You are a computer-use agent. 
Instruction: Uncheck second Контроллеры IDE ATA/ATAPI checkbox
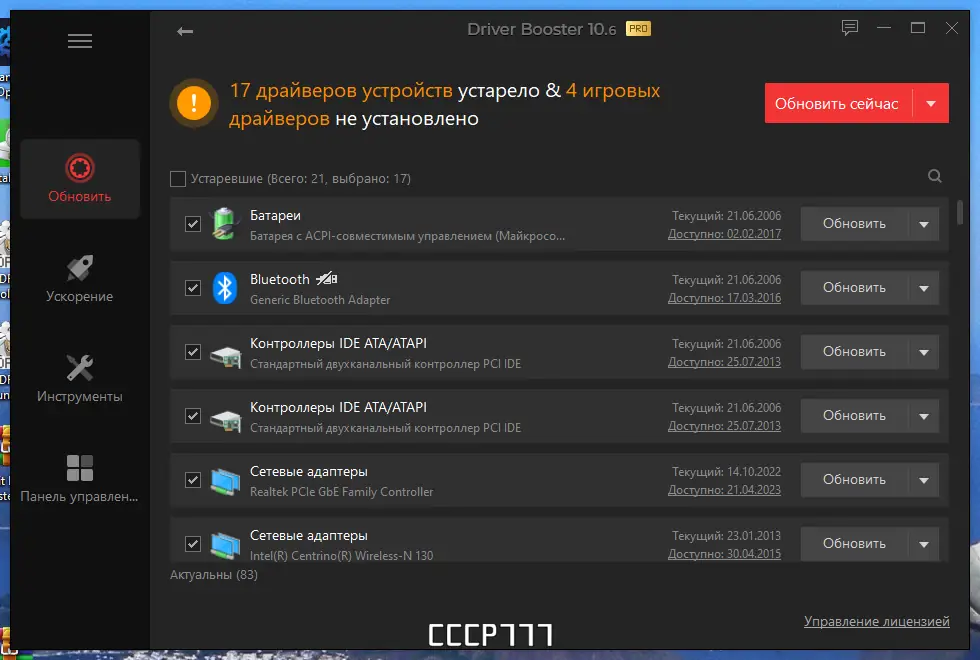193,416
